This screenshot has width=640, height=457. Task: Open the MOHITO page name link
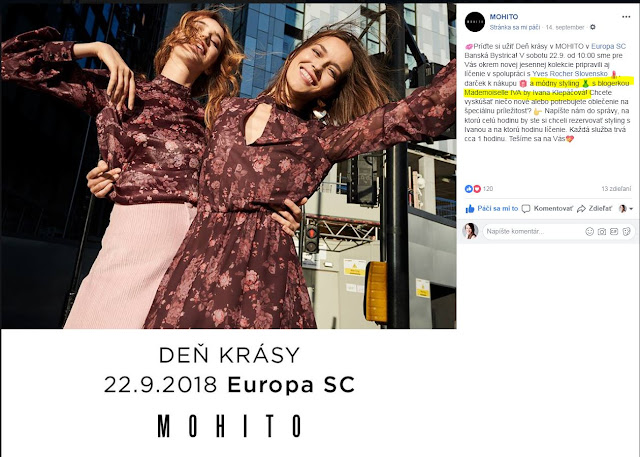coord(504,17)
